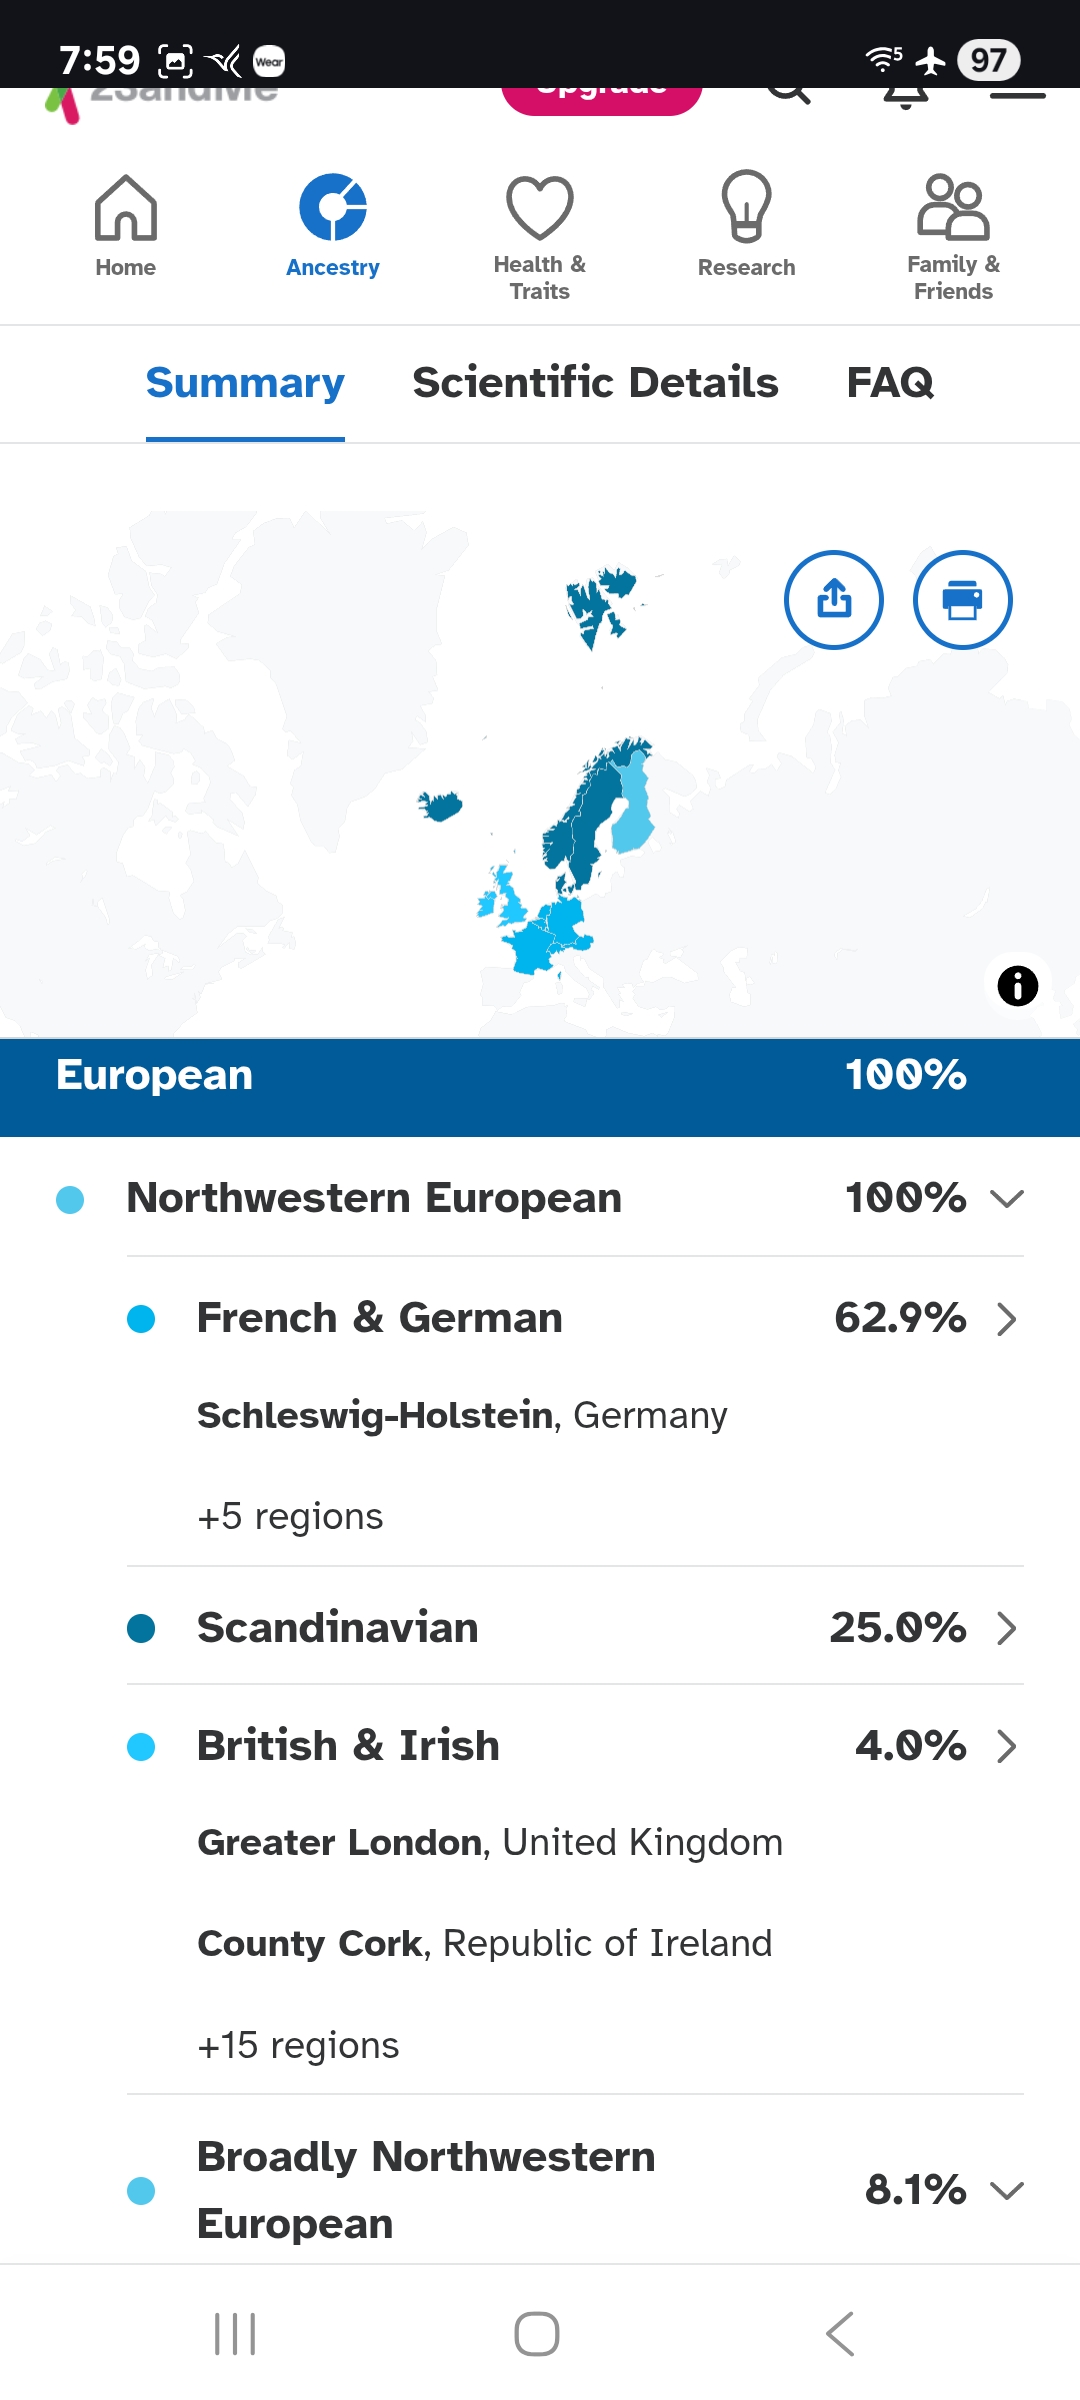Select the Ancestry pie chart icon
Screen dimensions: 1080x2400
[x=333, y=208]
